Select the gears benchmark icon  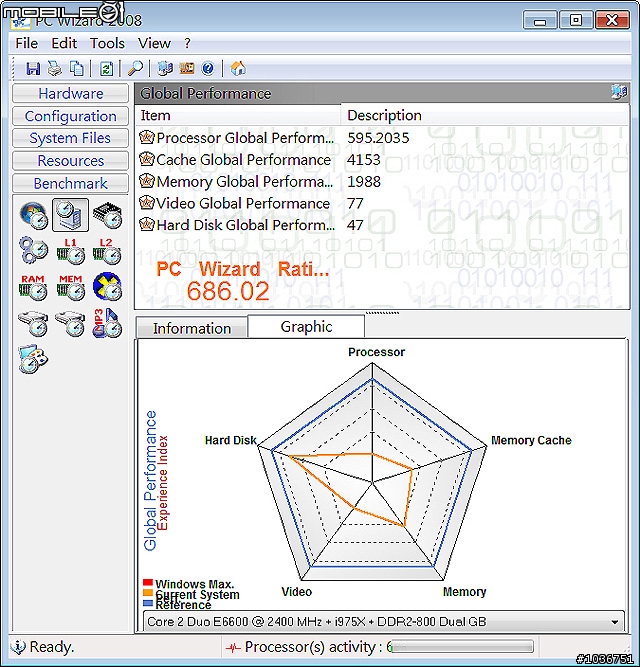point(34,251)
